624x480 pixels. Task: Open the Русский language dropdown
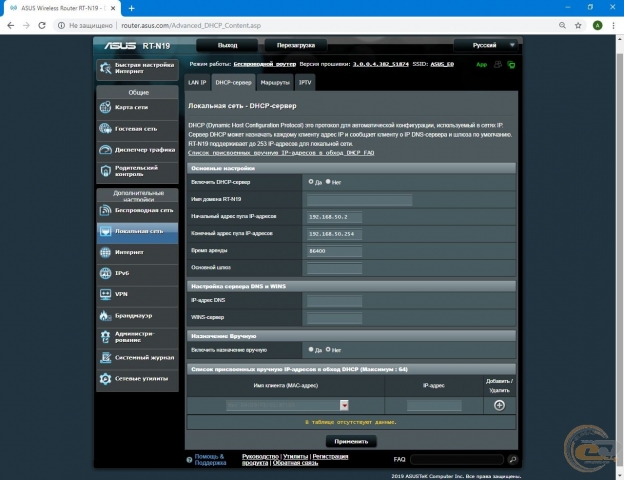[486, 45]
